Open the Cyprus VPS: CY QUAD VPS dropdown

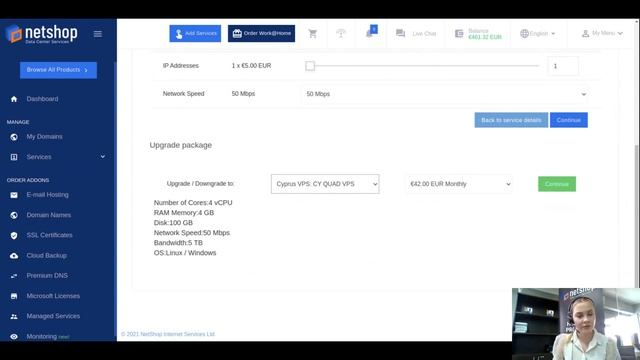tap(325, 184)
